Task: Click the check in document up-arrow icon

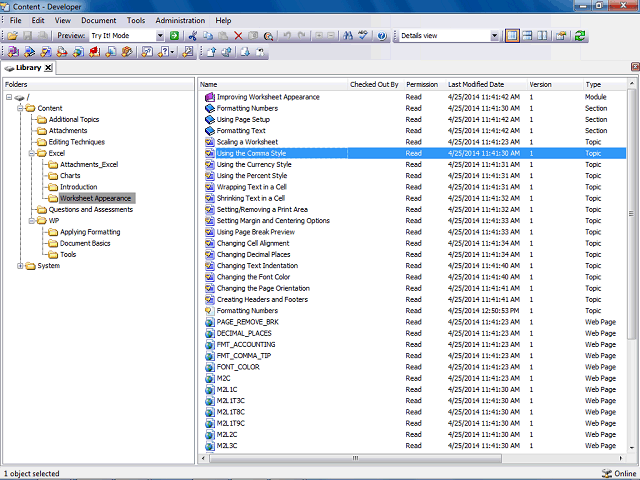Action: (x=211, y=52)
